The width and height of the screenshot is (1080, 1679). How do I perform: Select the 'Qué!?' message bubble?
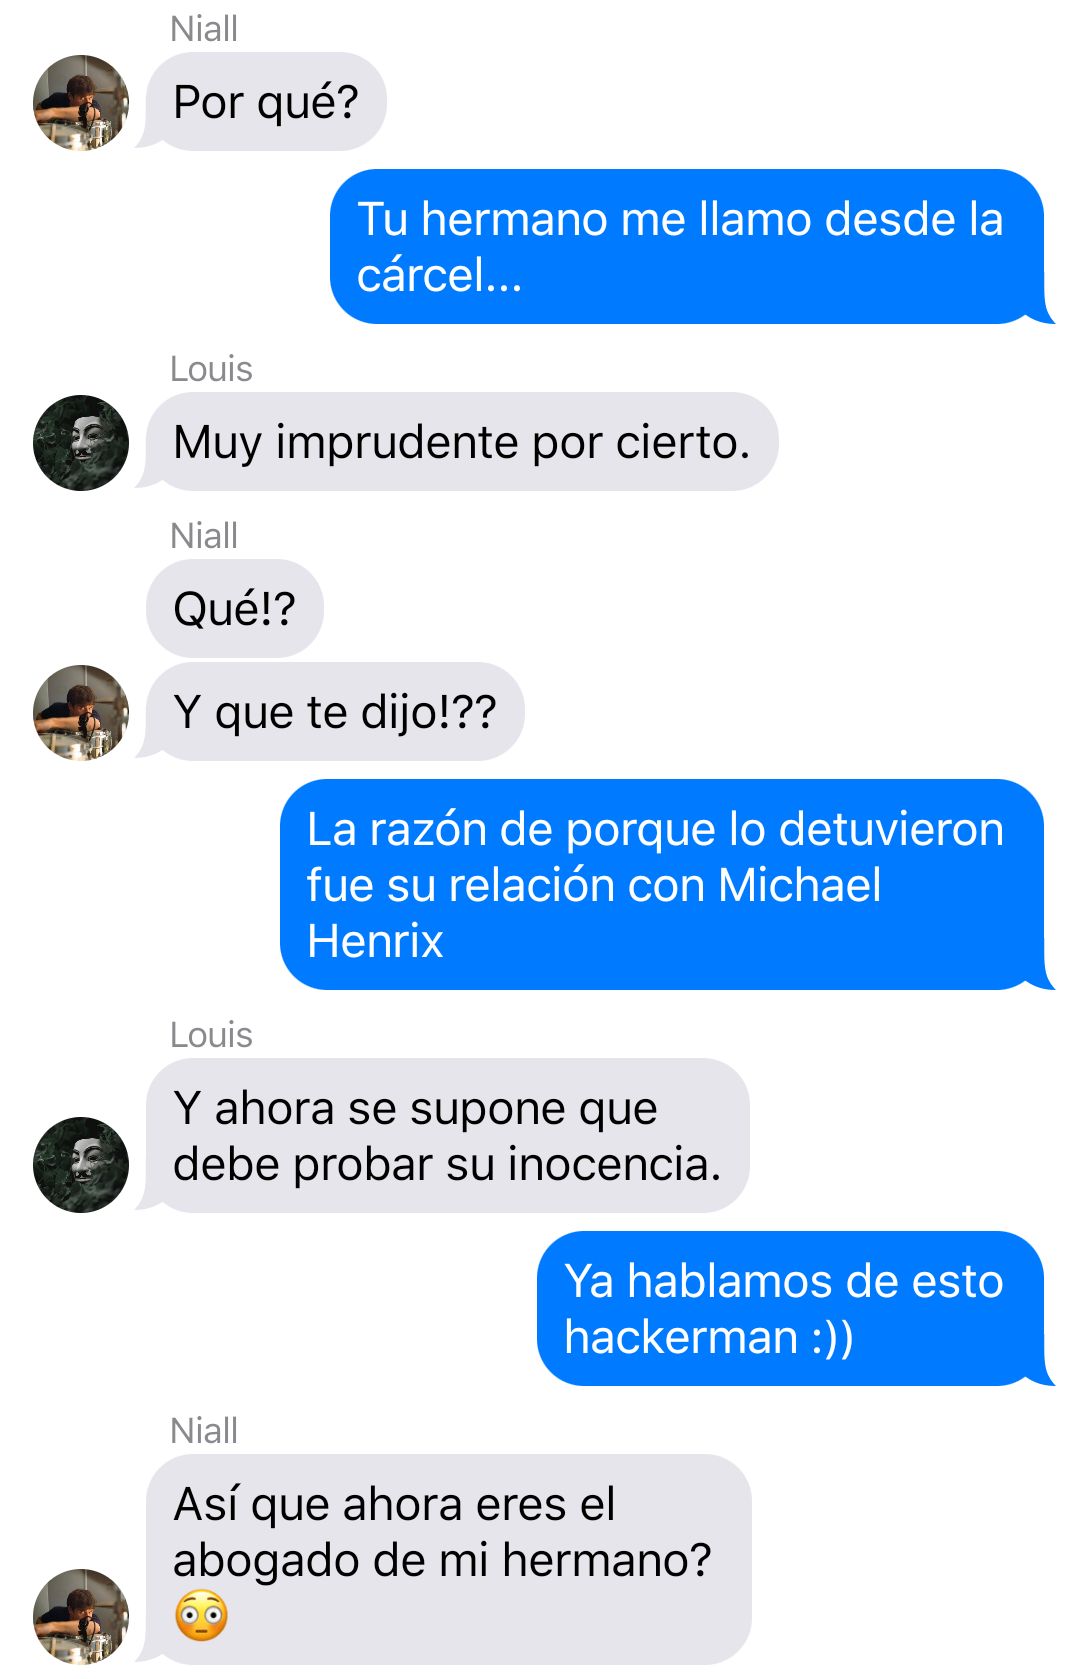pyautogui.click(x=235, y=609)
